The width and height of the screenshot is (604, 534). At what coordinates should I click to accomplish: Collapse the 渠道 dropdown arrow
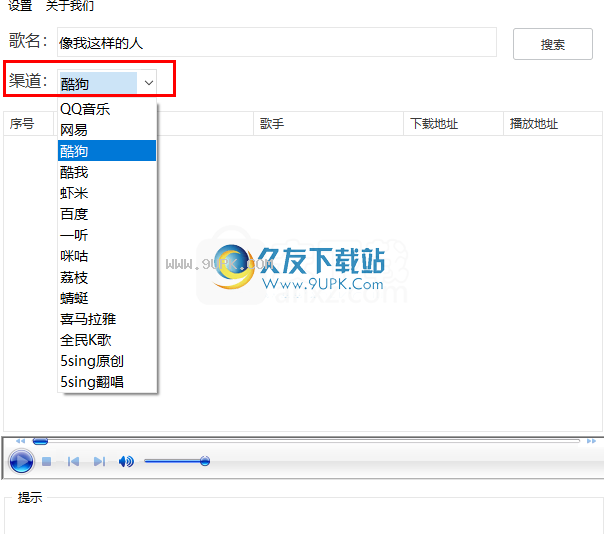(x=149, y=82)
